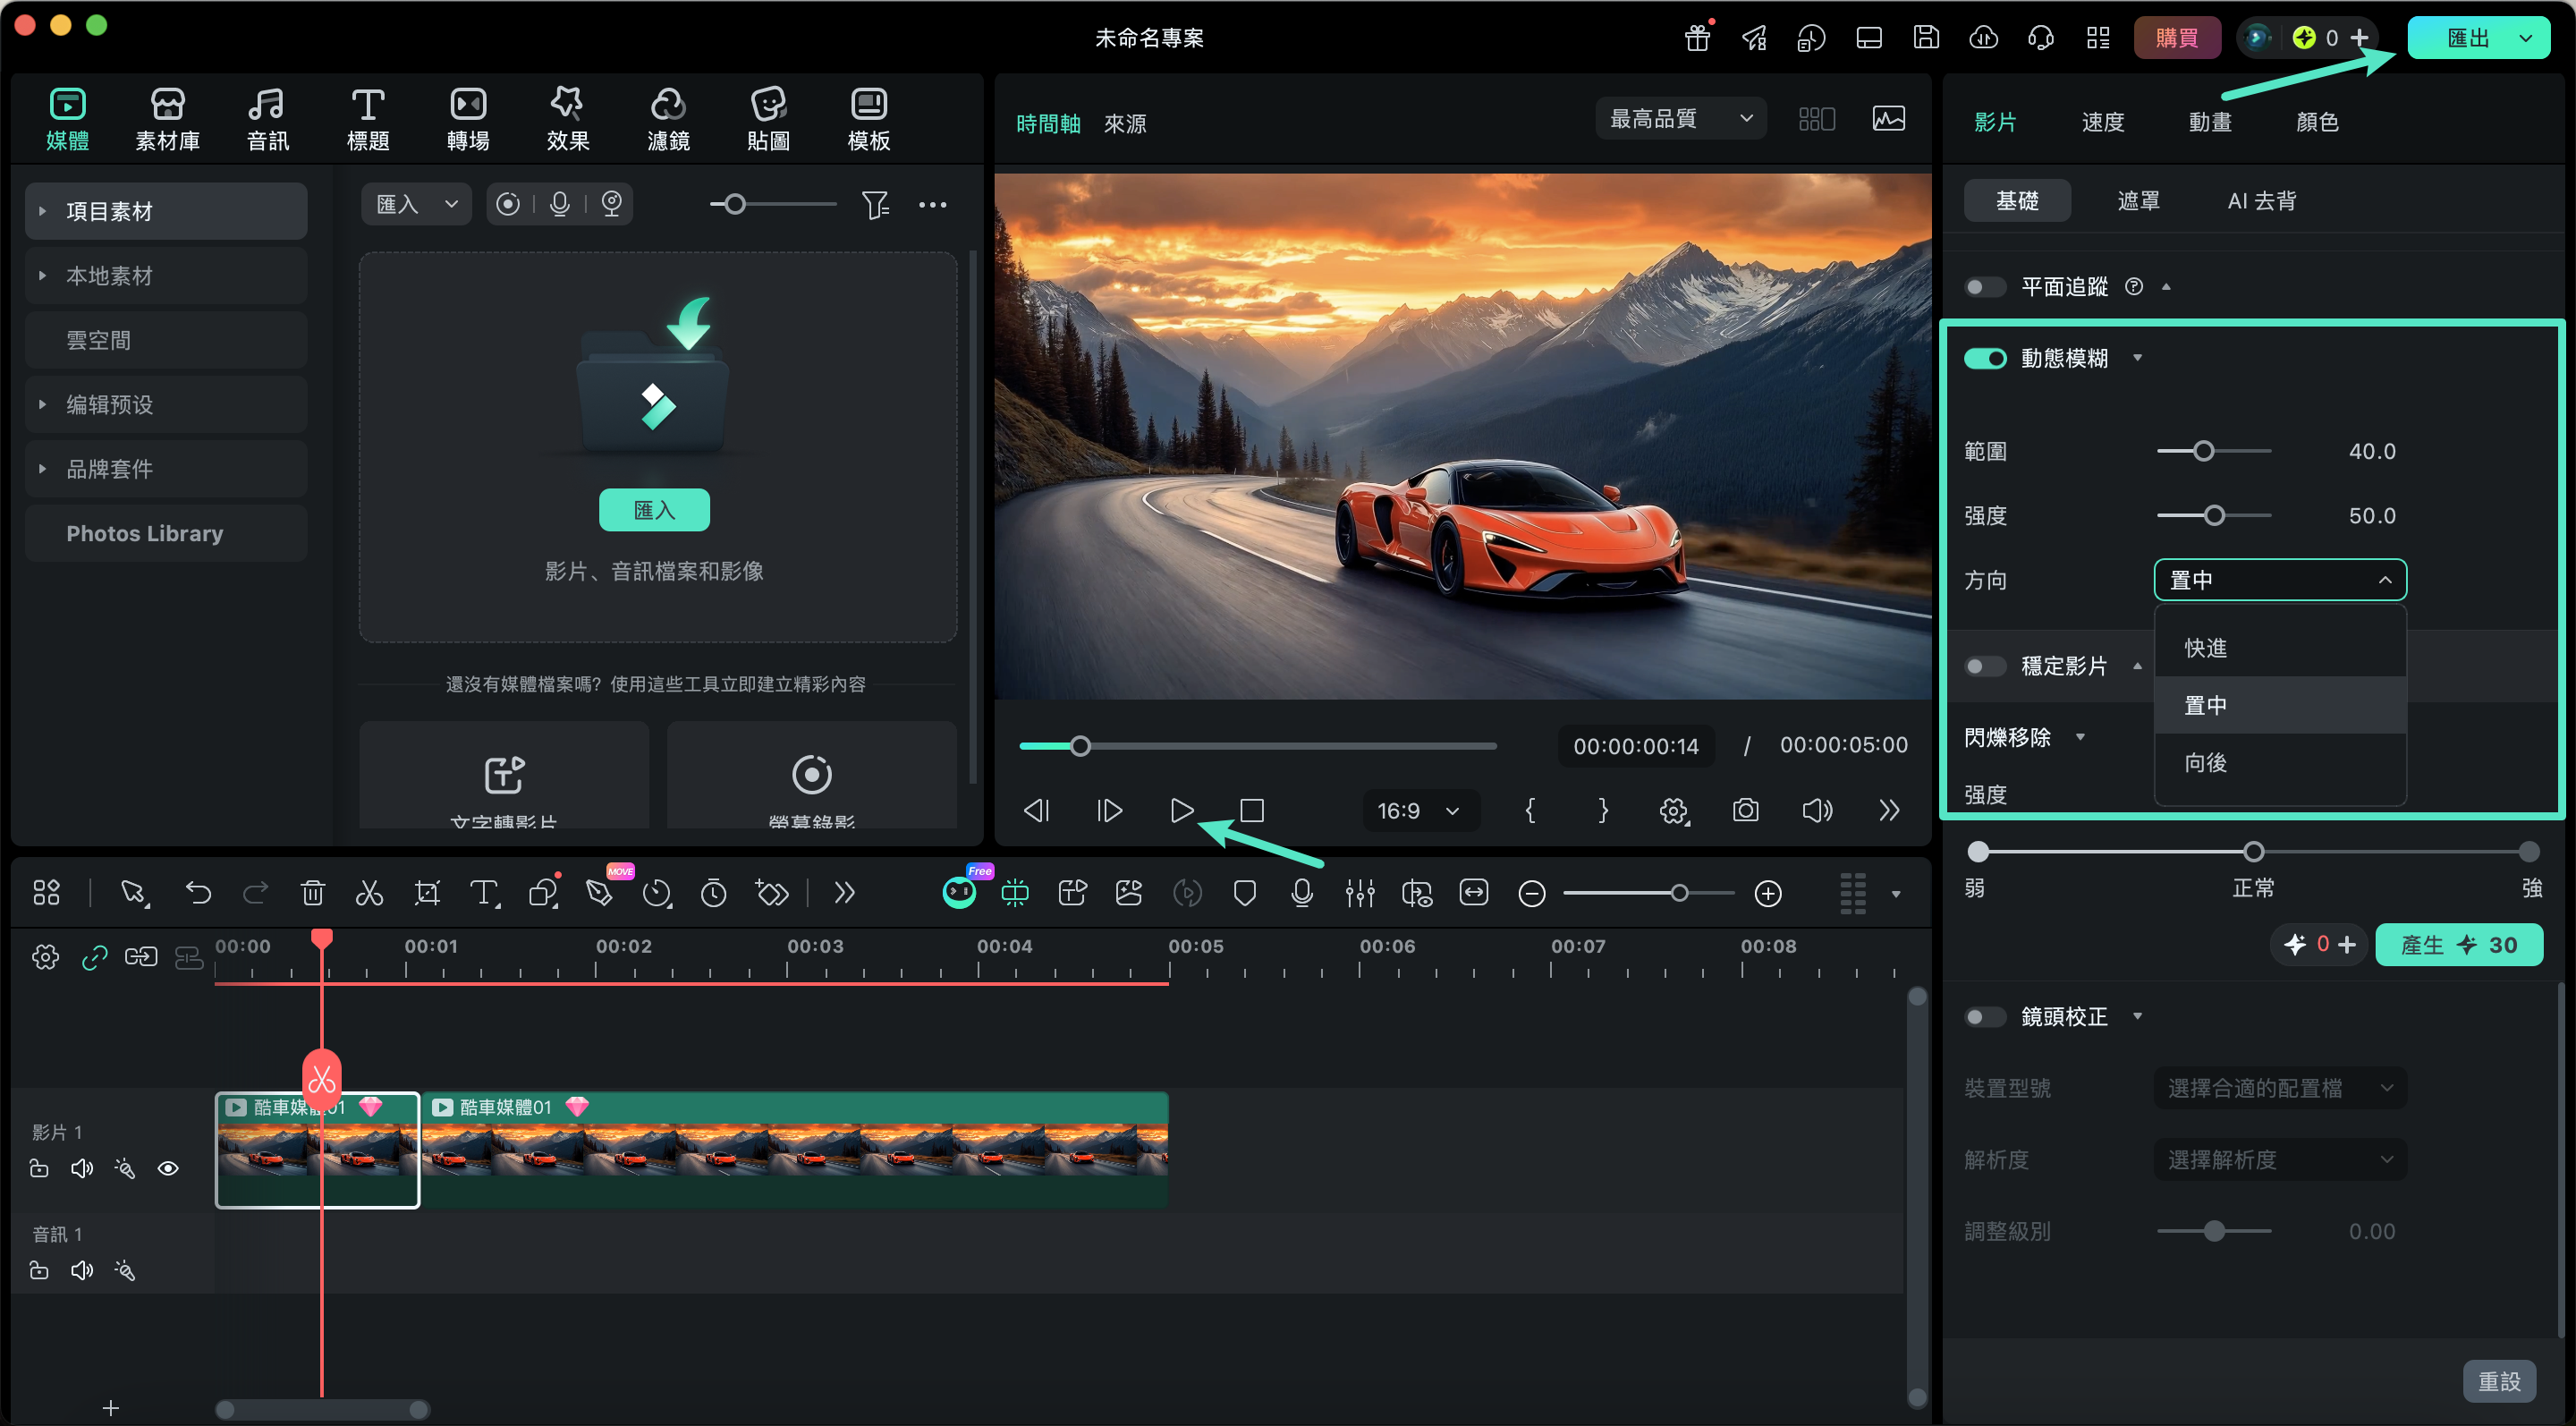2576x1426 pixels.
Task: Open the audio mixer icon in timeline toolbar
Action: [x=1359, y=892]
